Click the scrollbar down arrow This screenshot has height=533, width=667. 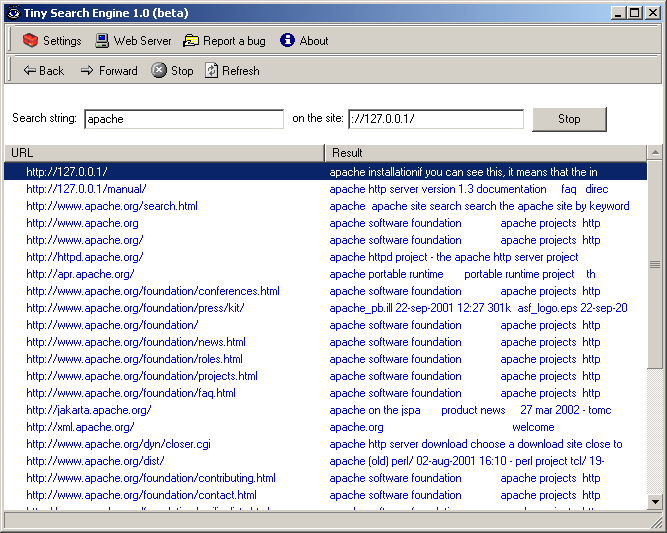[656, 502]
